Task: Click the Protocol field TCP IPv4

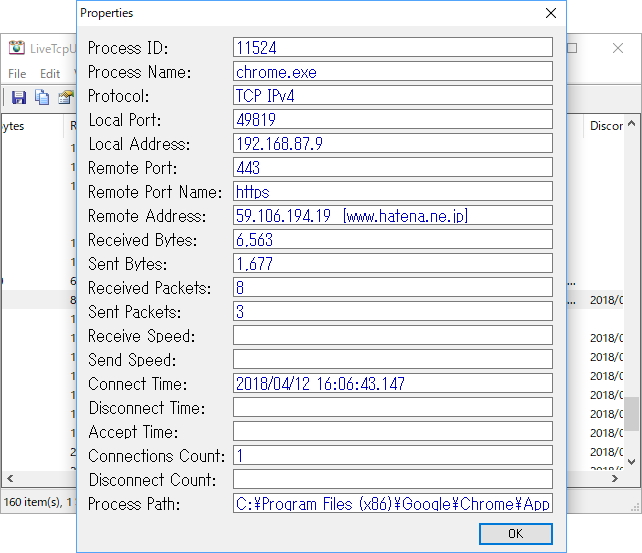Action: [x=393, y=95]
